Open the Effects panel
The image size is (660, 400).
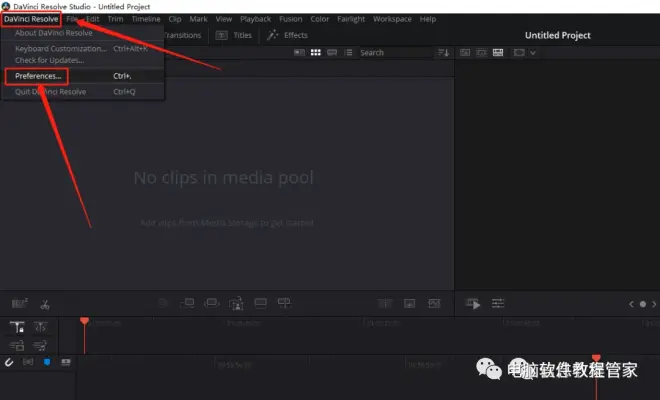coord(295,35)
